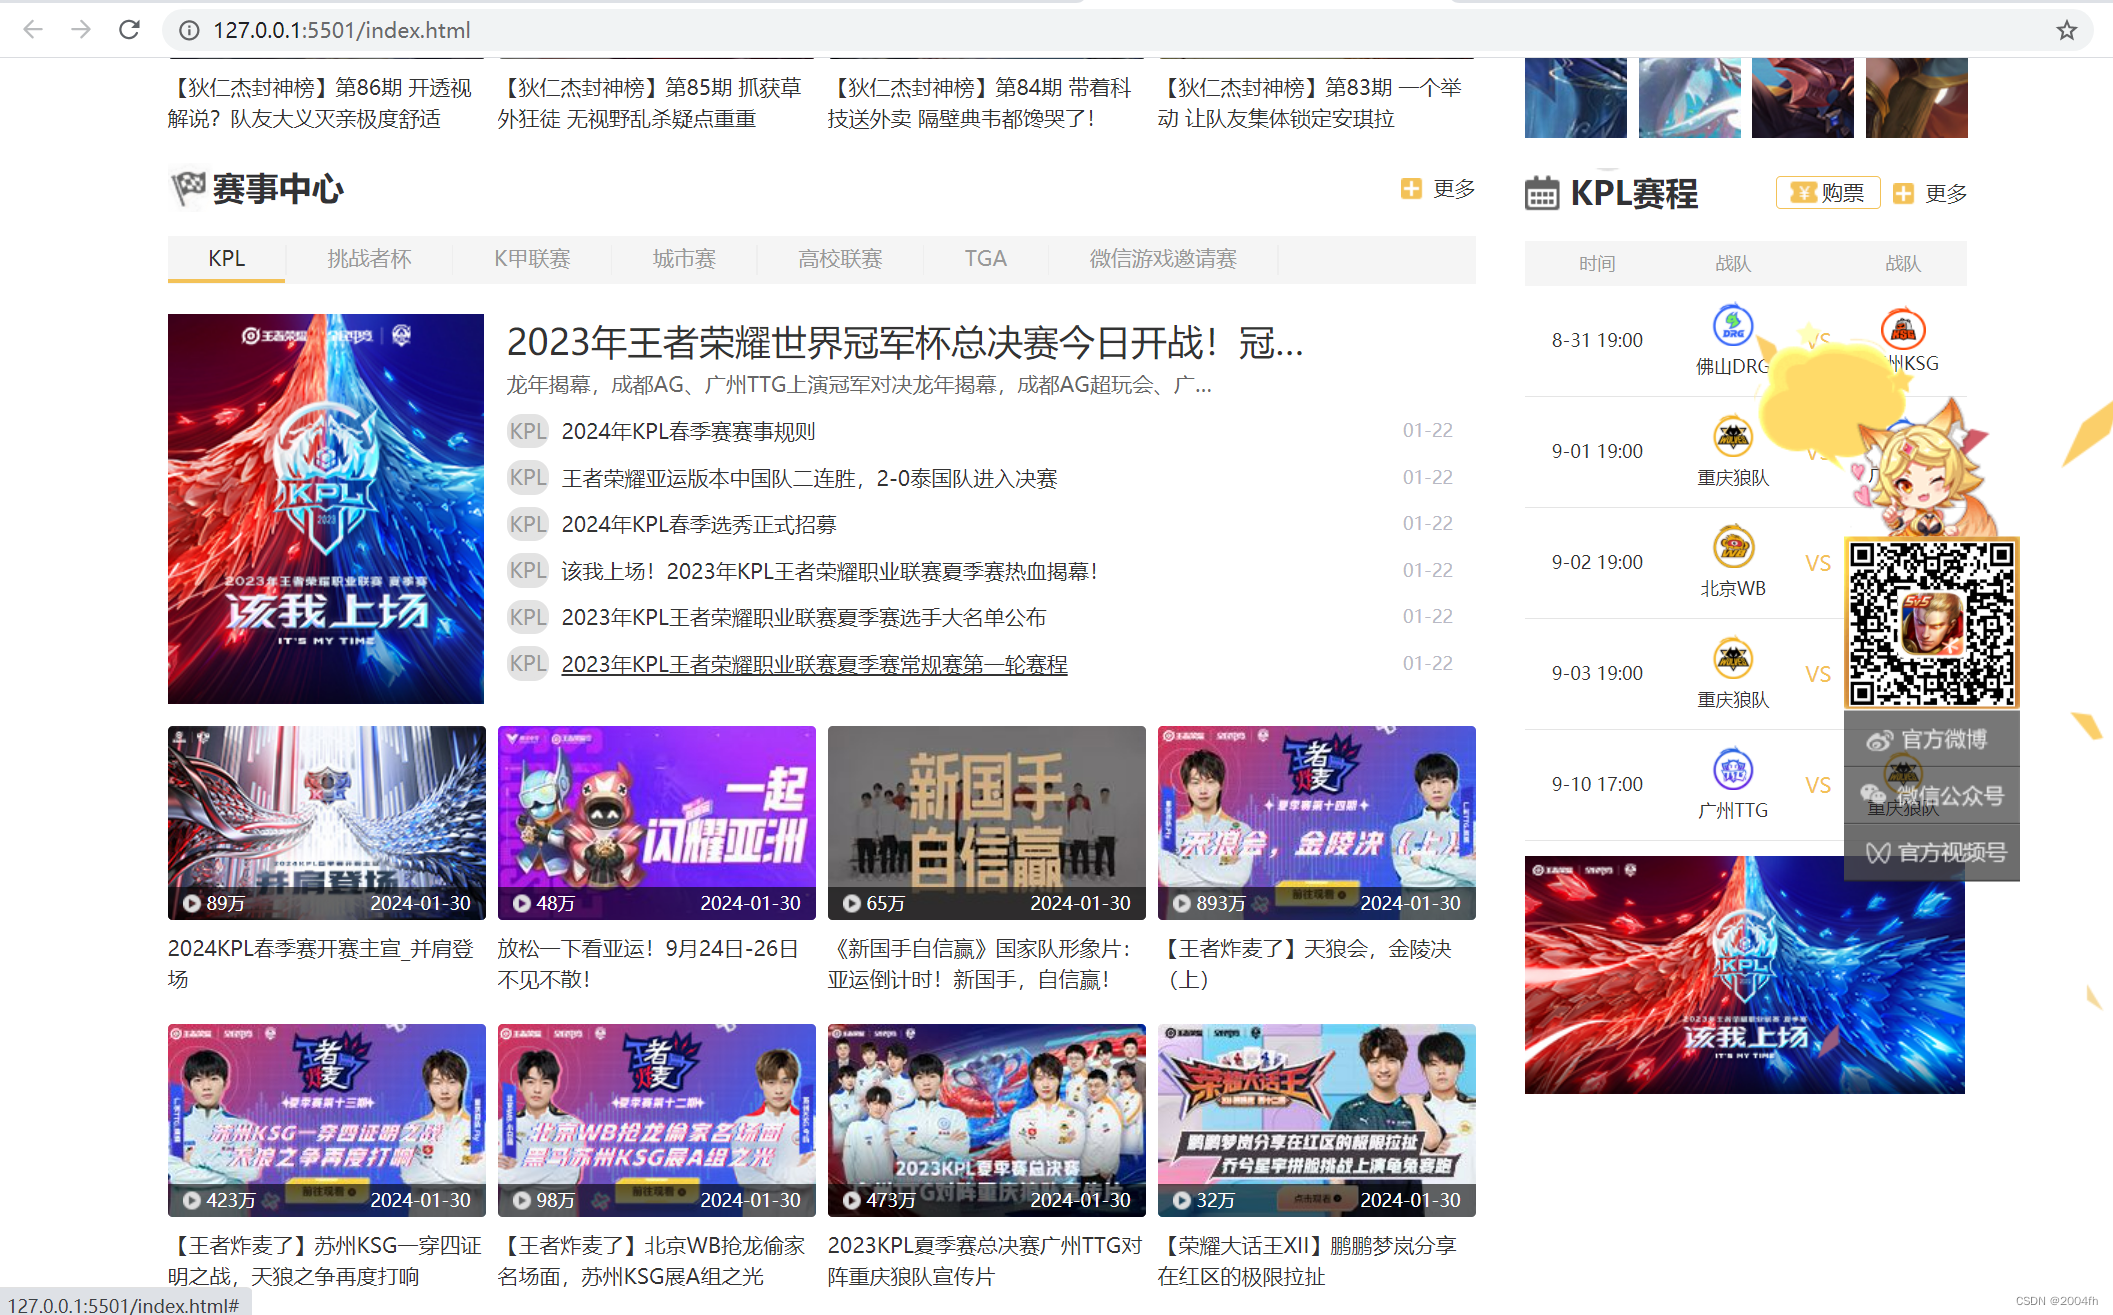Image resolution: width=2113 pixels, height=1315 pixels.
Task: Click the 佛山DRG team logo
Action: pyautogui.click(x=1732, y=326)
